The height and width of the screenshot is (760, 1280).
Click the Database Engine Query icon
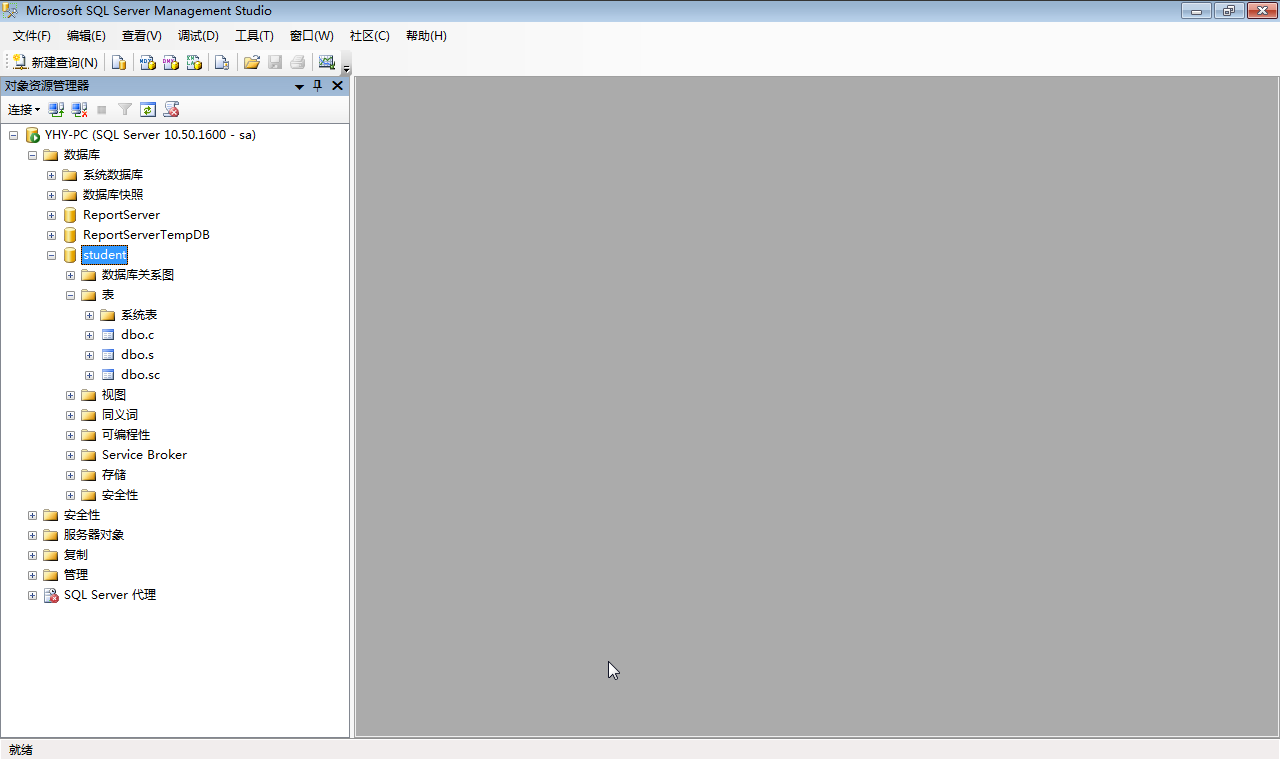coord(119,62)
